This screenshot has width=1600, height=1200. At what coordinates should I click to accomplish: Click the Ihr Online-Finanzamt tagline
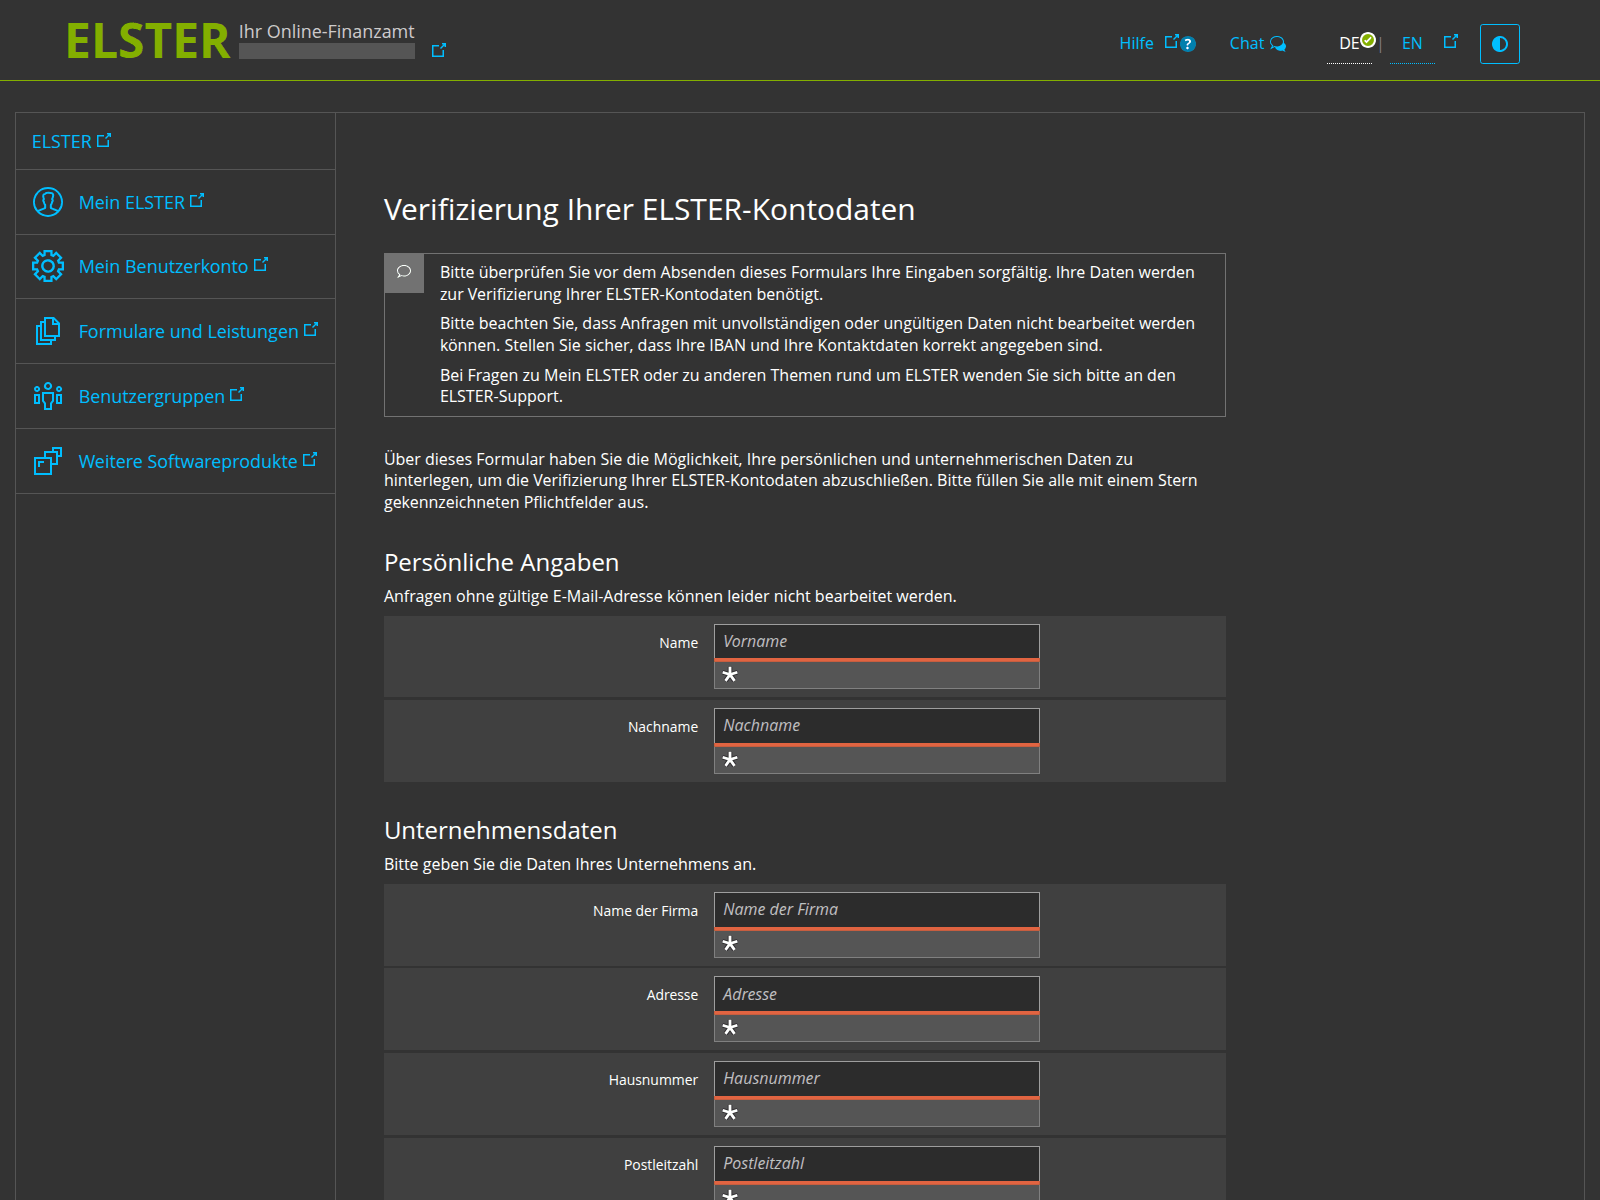click(x=326, y=32)
